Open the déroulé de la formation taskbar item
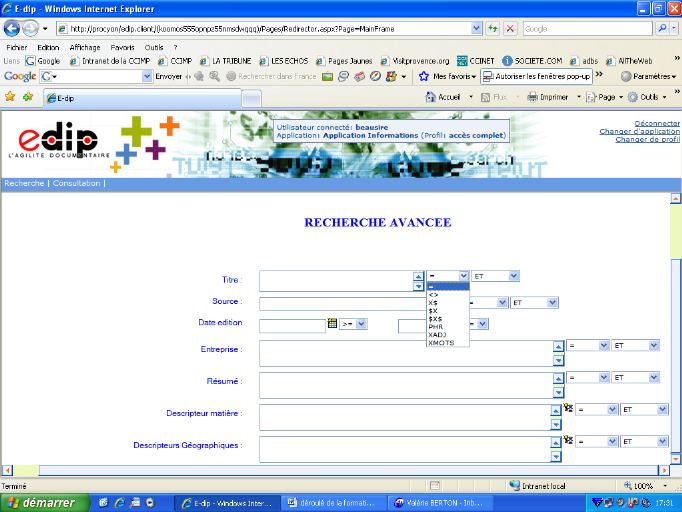This screenshot has width=682, height=512. [x=332, y=503]
